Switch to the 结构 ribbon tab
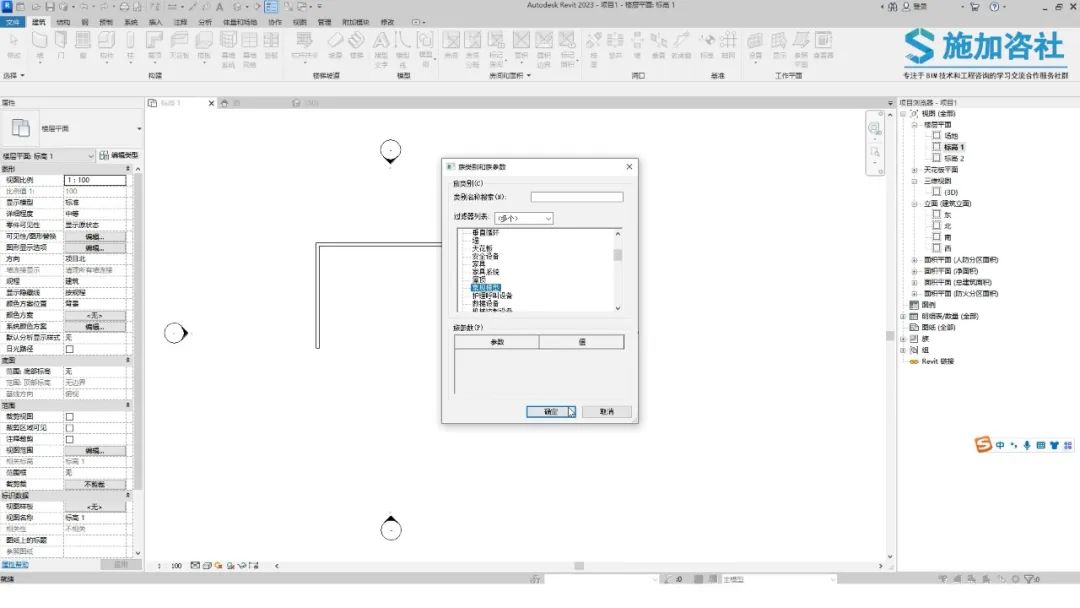The height and width of the screenshot is (608, 1080). click(x=63, y=22)
